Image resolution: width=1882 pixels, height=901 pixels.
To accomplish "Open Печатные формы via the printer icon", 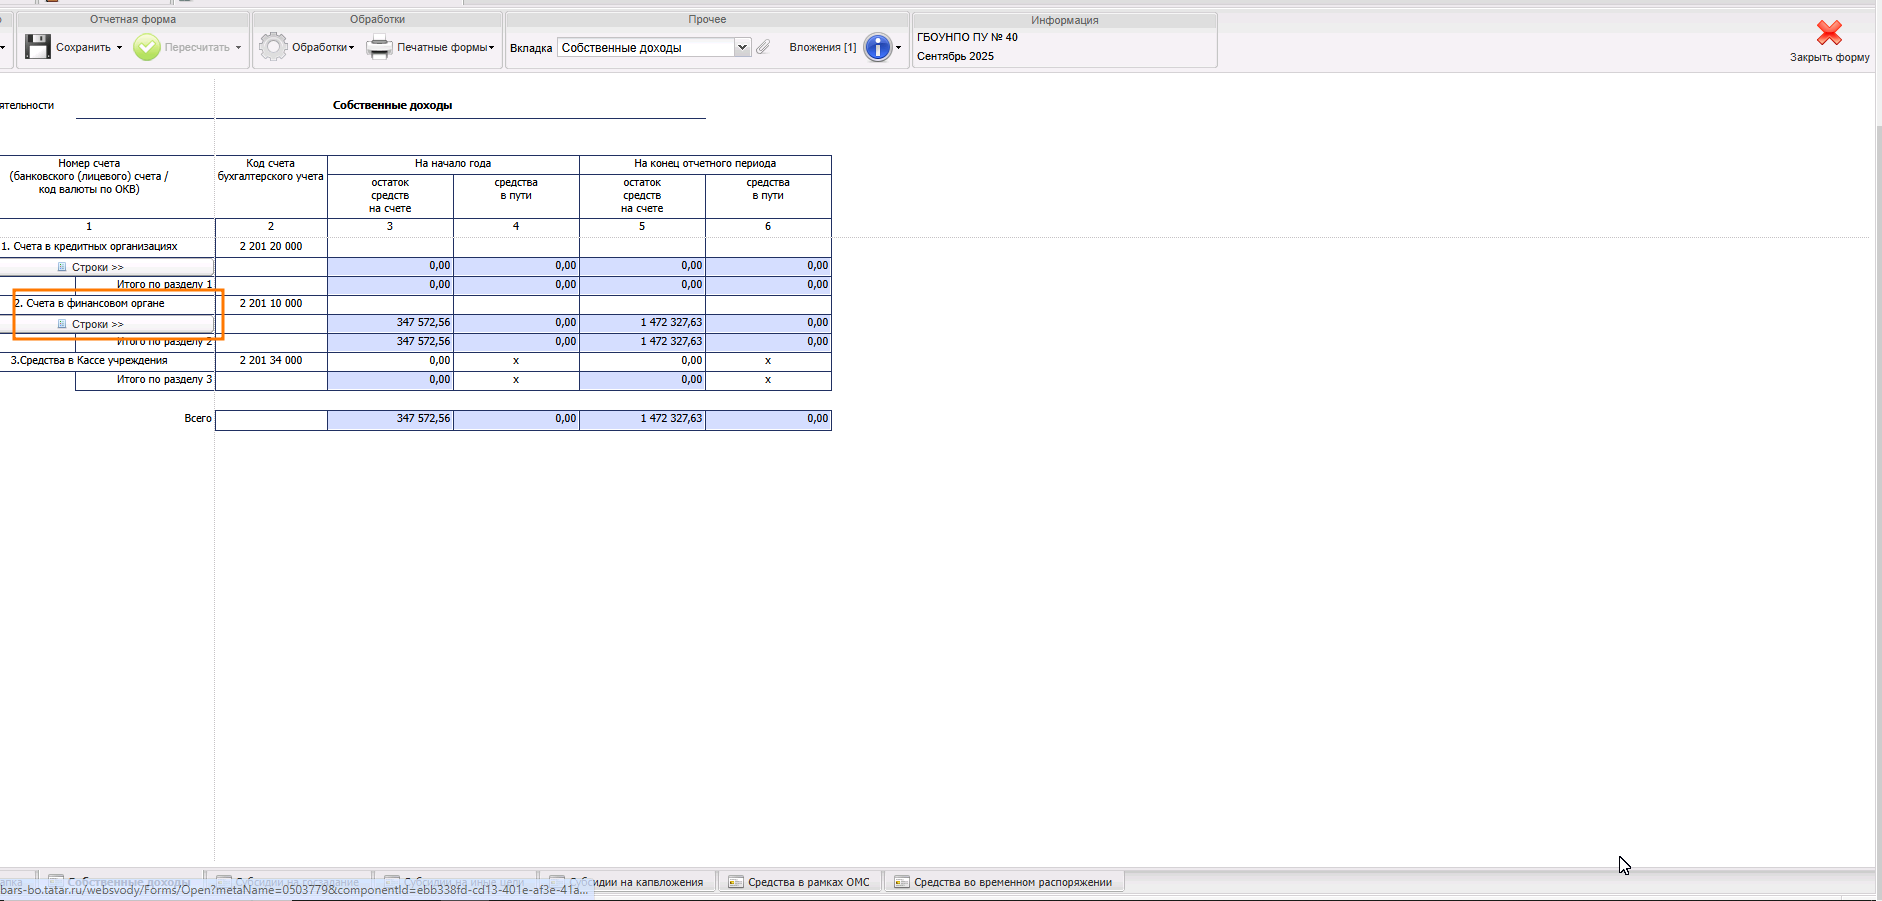I will 379,47.
